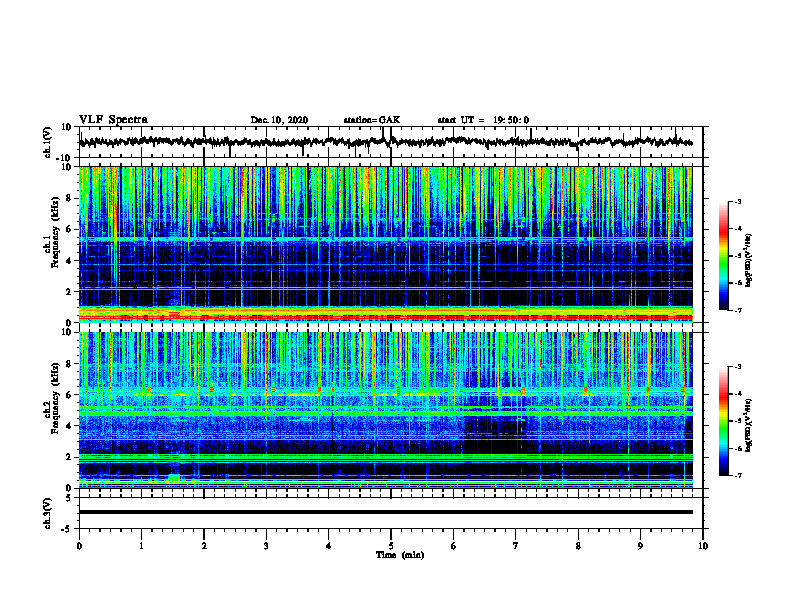Click time axis tick label "4"
Image resolution: width=792 pixels, height=612 pixels.
pyautogui.click(x=329, y=546)
